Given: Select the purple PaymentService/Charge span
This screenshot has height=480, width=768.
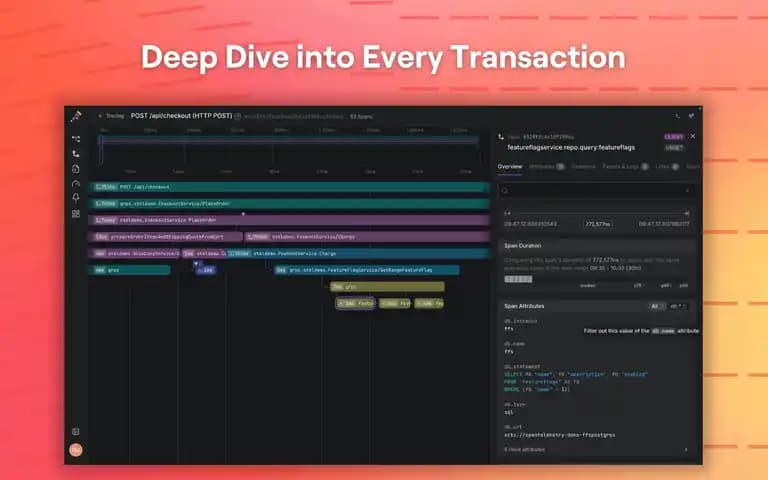Looking at the screenshot, I should click(367, 237).
